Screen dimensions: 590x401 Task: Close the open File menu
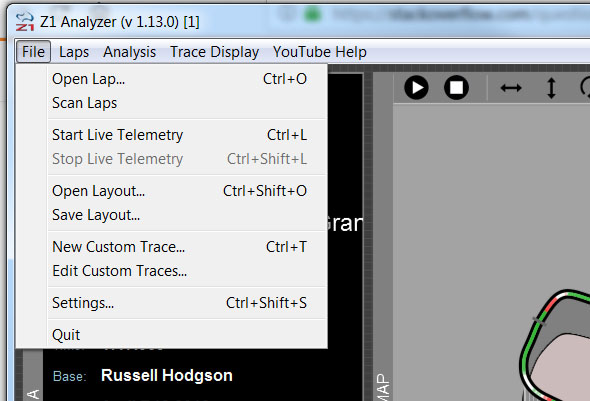point(33,52)
